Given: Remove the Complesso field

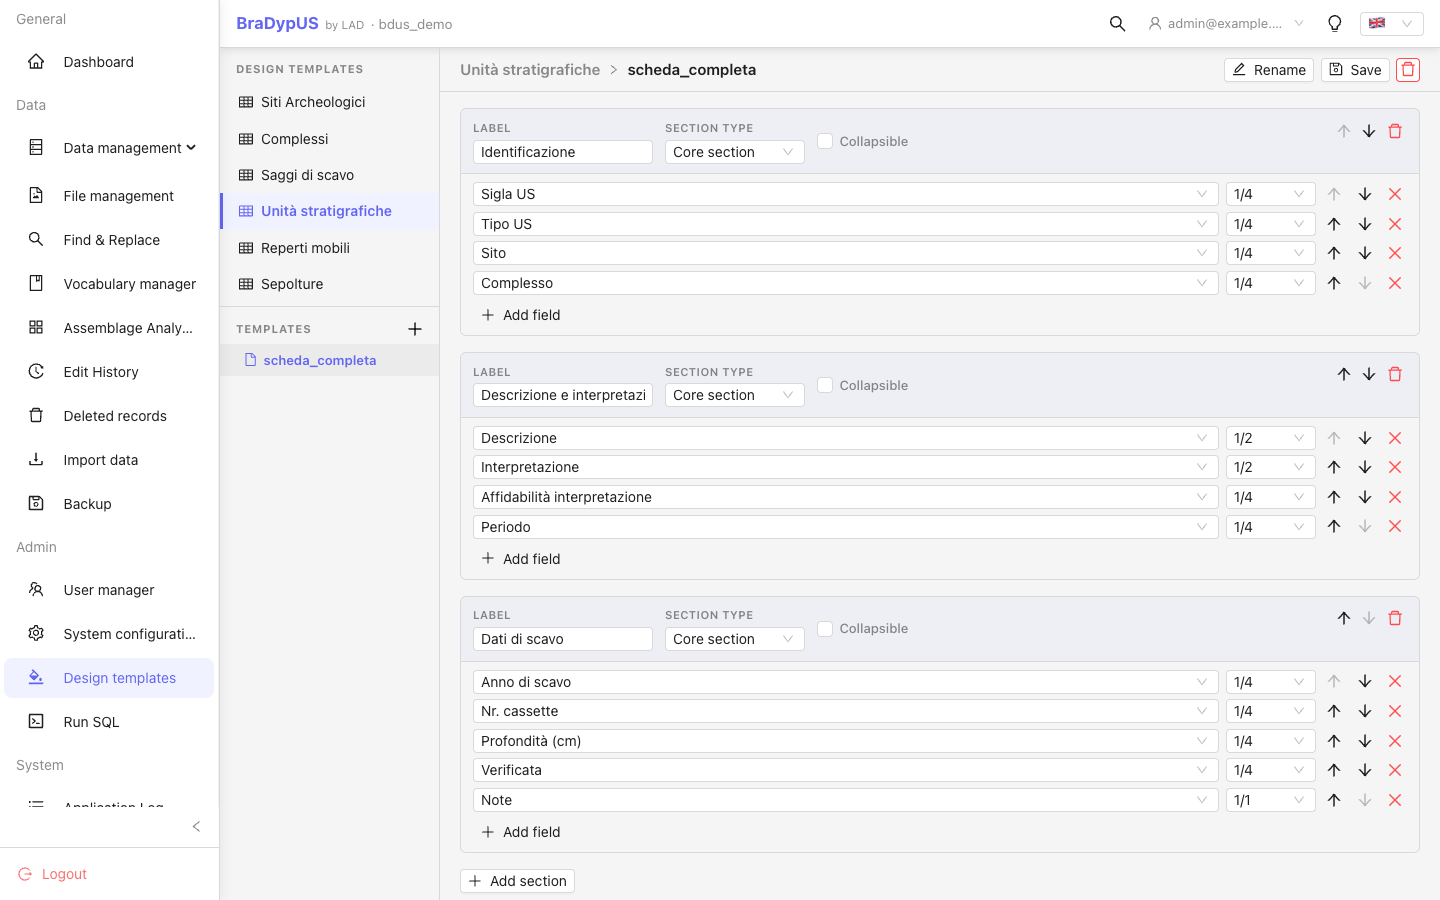Looking at the screenshot, I should pyautogui.click(x=1395, y=283).
